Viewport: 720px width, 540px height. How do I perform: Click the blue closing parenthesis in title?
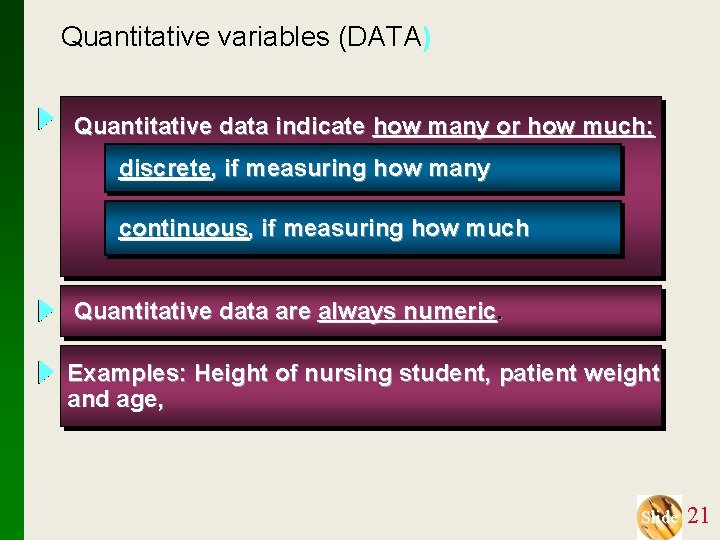428,38
